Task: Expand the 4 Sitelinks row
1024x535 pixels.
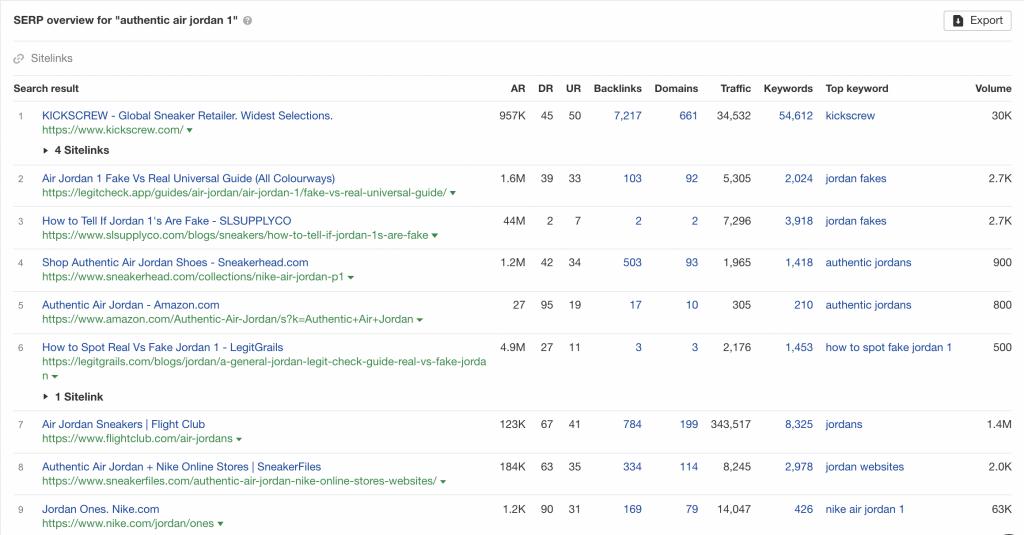Action: (x=76, y=150)
